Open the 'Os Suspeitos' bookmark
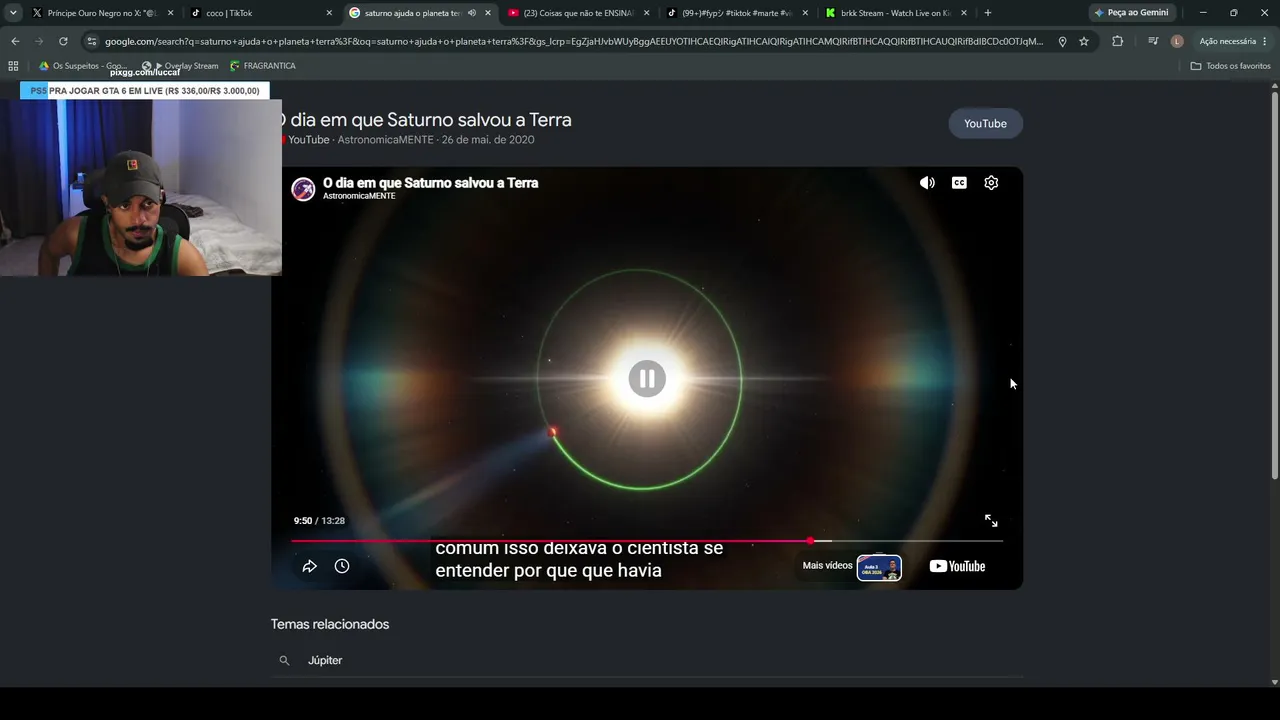The width and height of the screenshot is (1280, 720). coord(83,66)
